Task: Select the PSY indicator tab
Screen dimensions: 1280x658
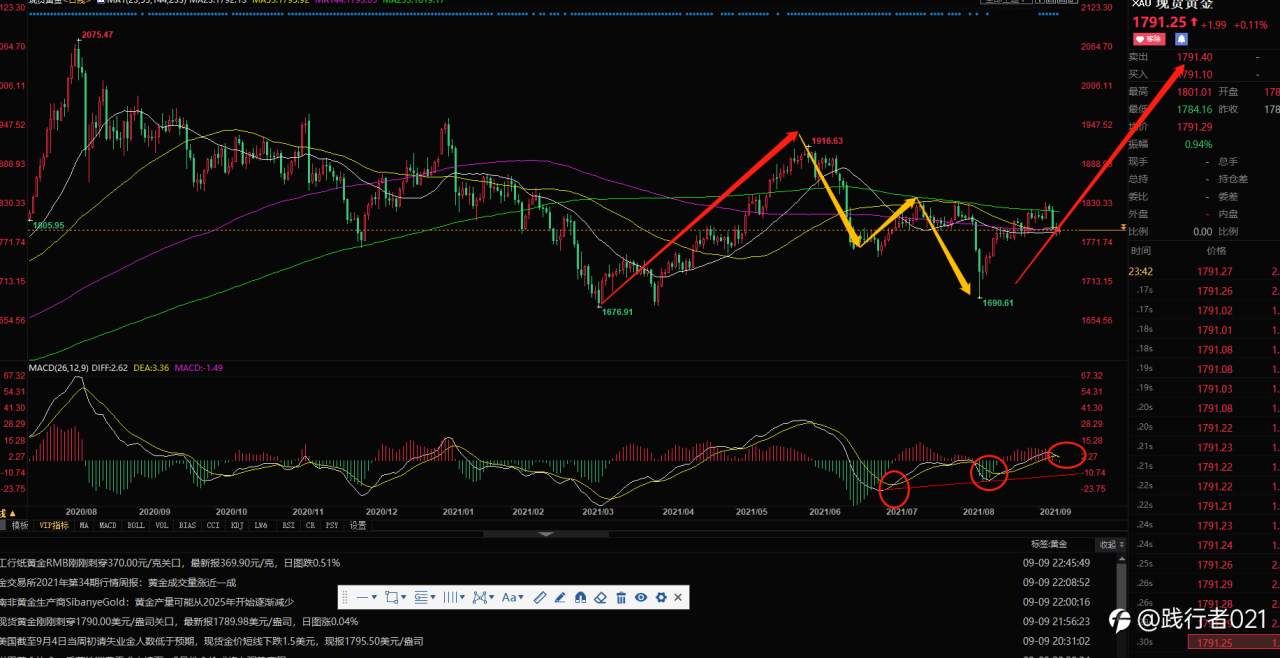Action: click(332, 524)
